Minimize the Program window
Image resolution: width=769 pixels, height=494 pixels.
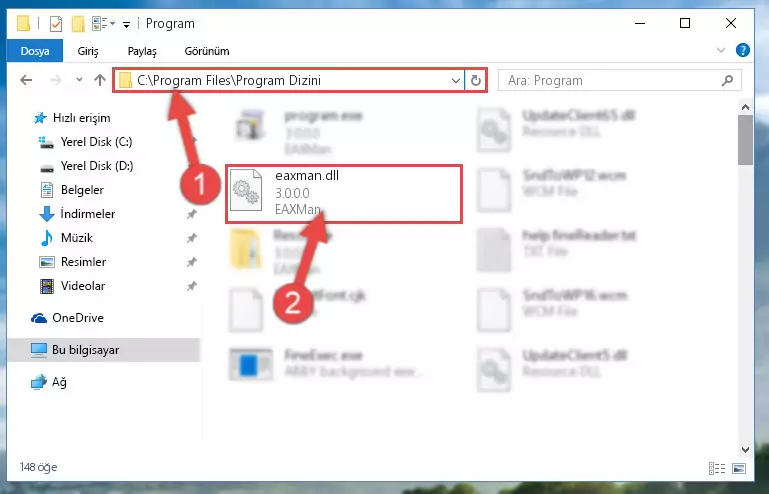point(640,23)
